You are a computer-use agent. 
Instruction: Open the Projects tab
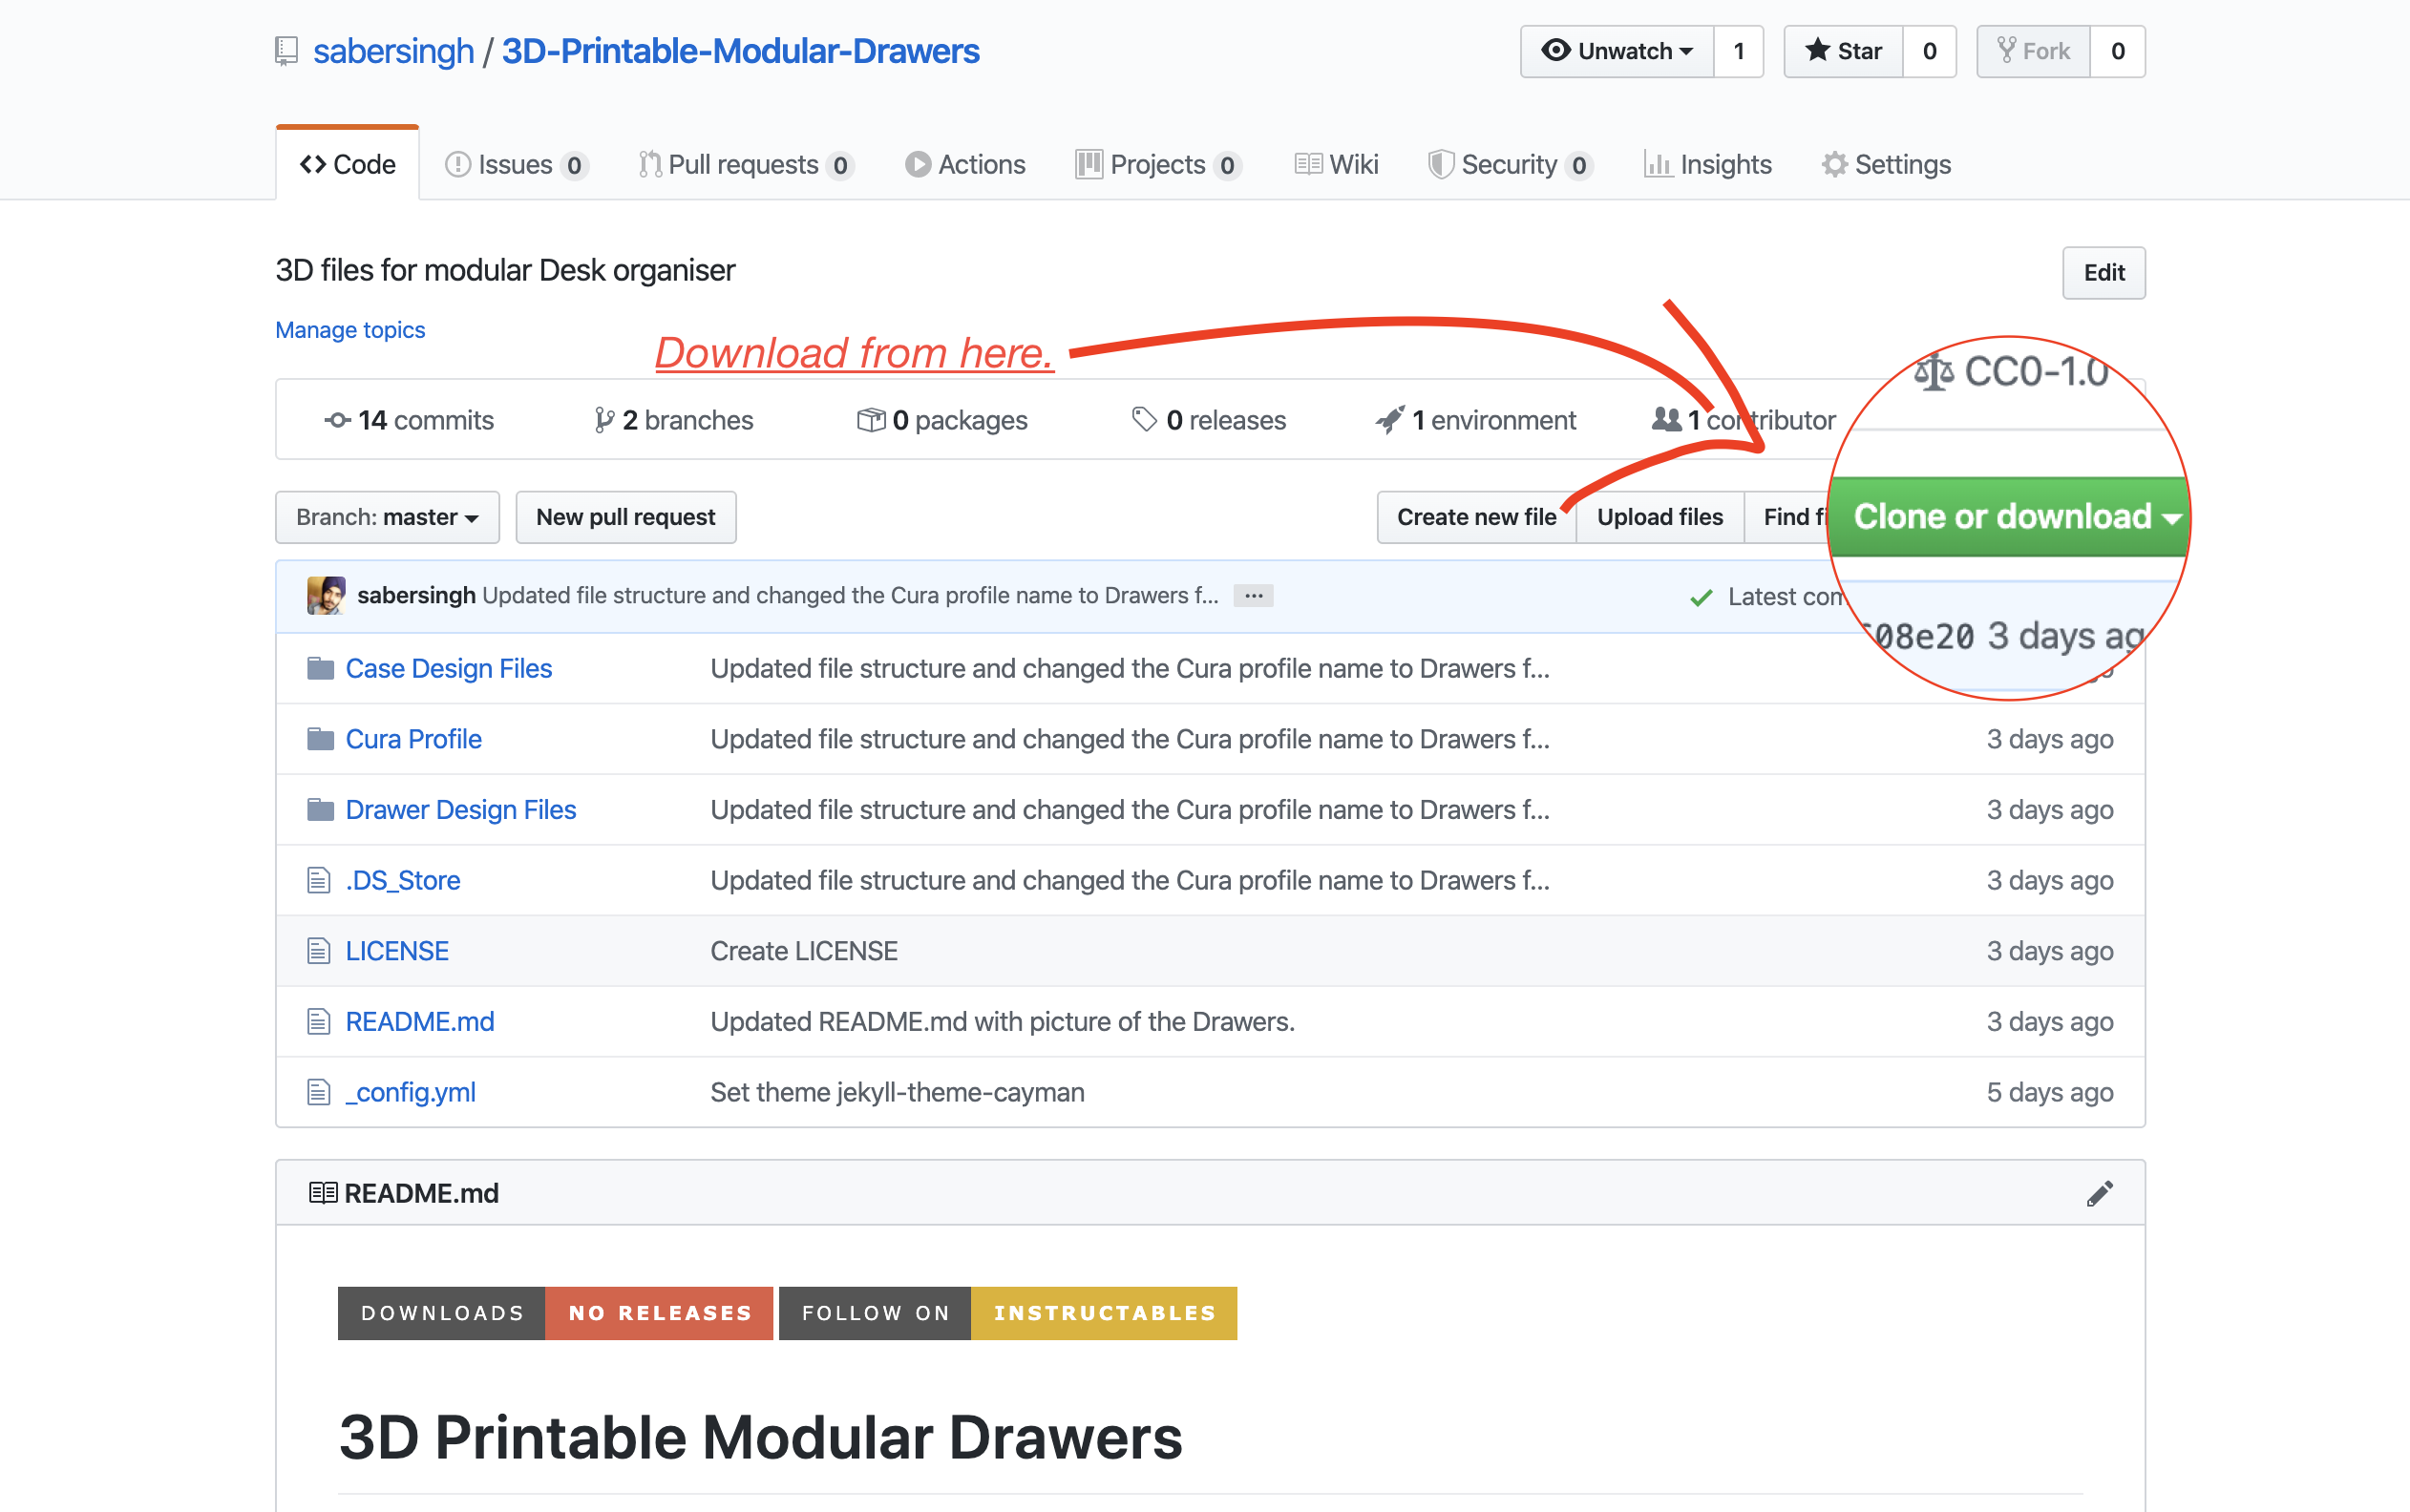pos(1158,164)
